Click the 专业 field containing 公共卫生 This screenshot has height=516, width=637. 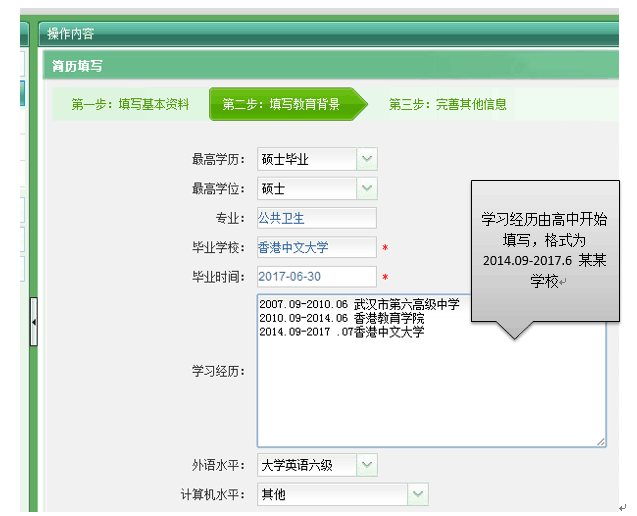(x=316, y=218)
